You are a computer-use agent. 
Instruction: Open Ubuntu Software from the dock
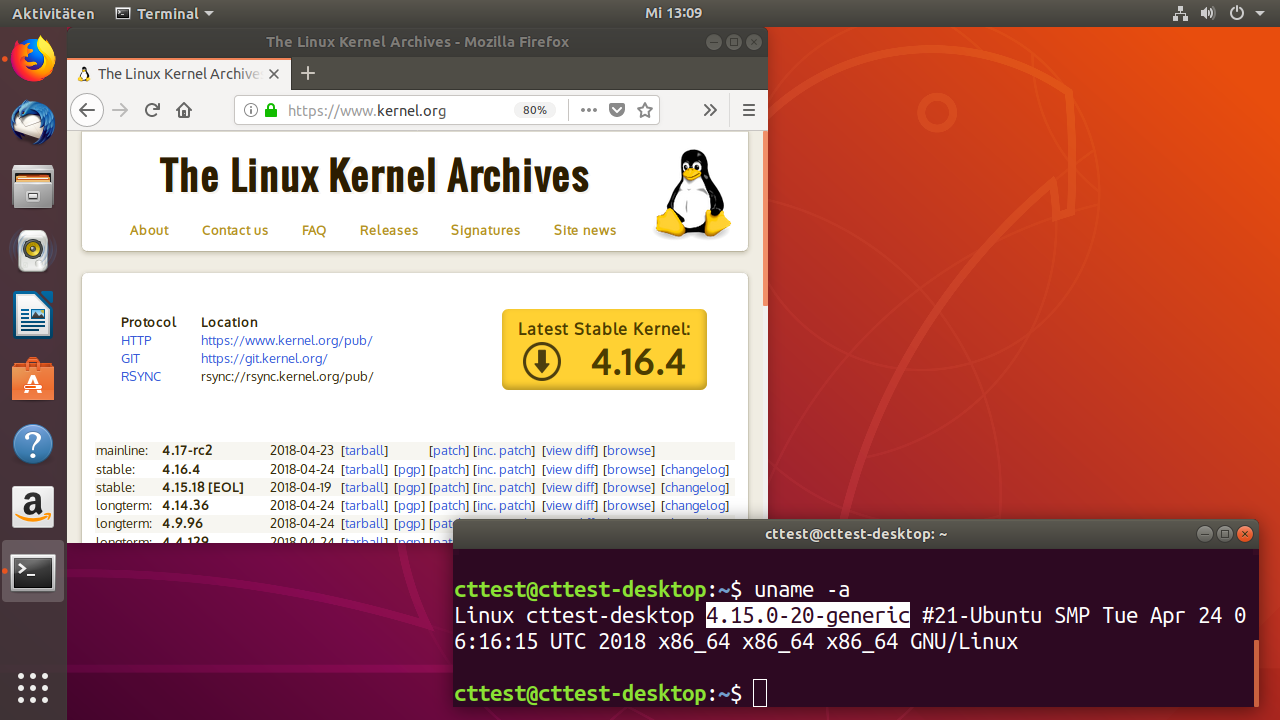[x=33, y=380]
